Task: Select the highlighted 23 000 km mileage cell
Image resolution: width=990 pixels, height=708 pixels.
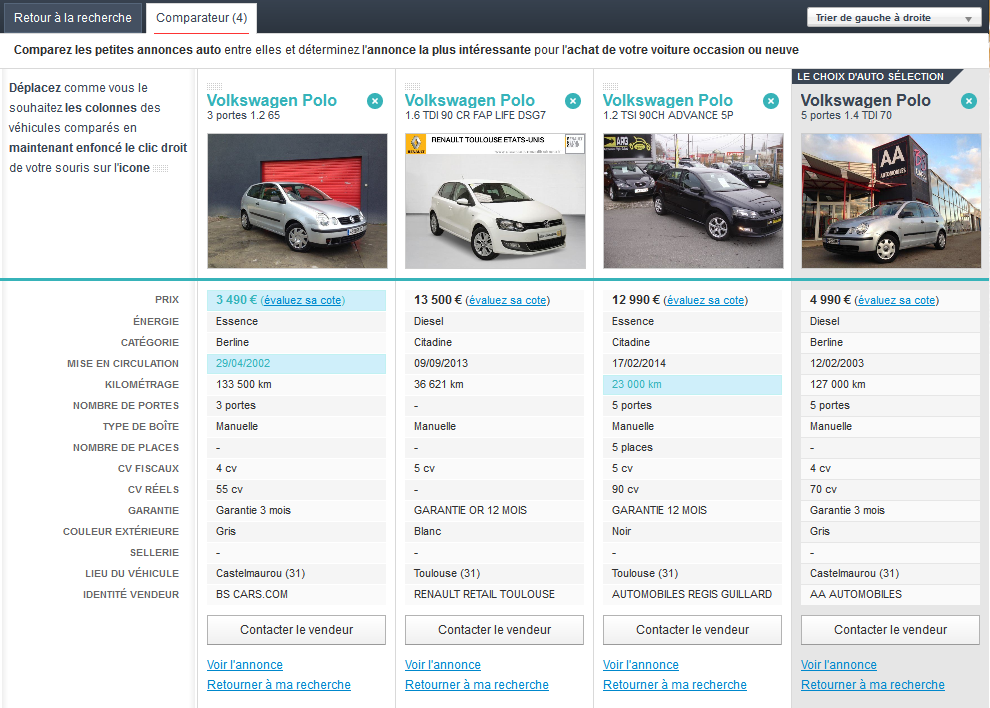Action: coord(693,385)
